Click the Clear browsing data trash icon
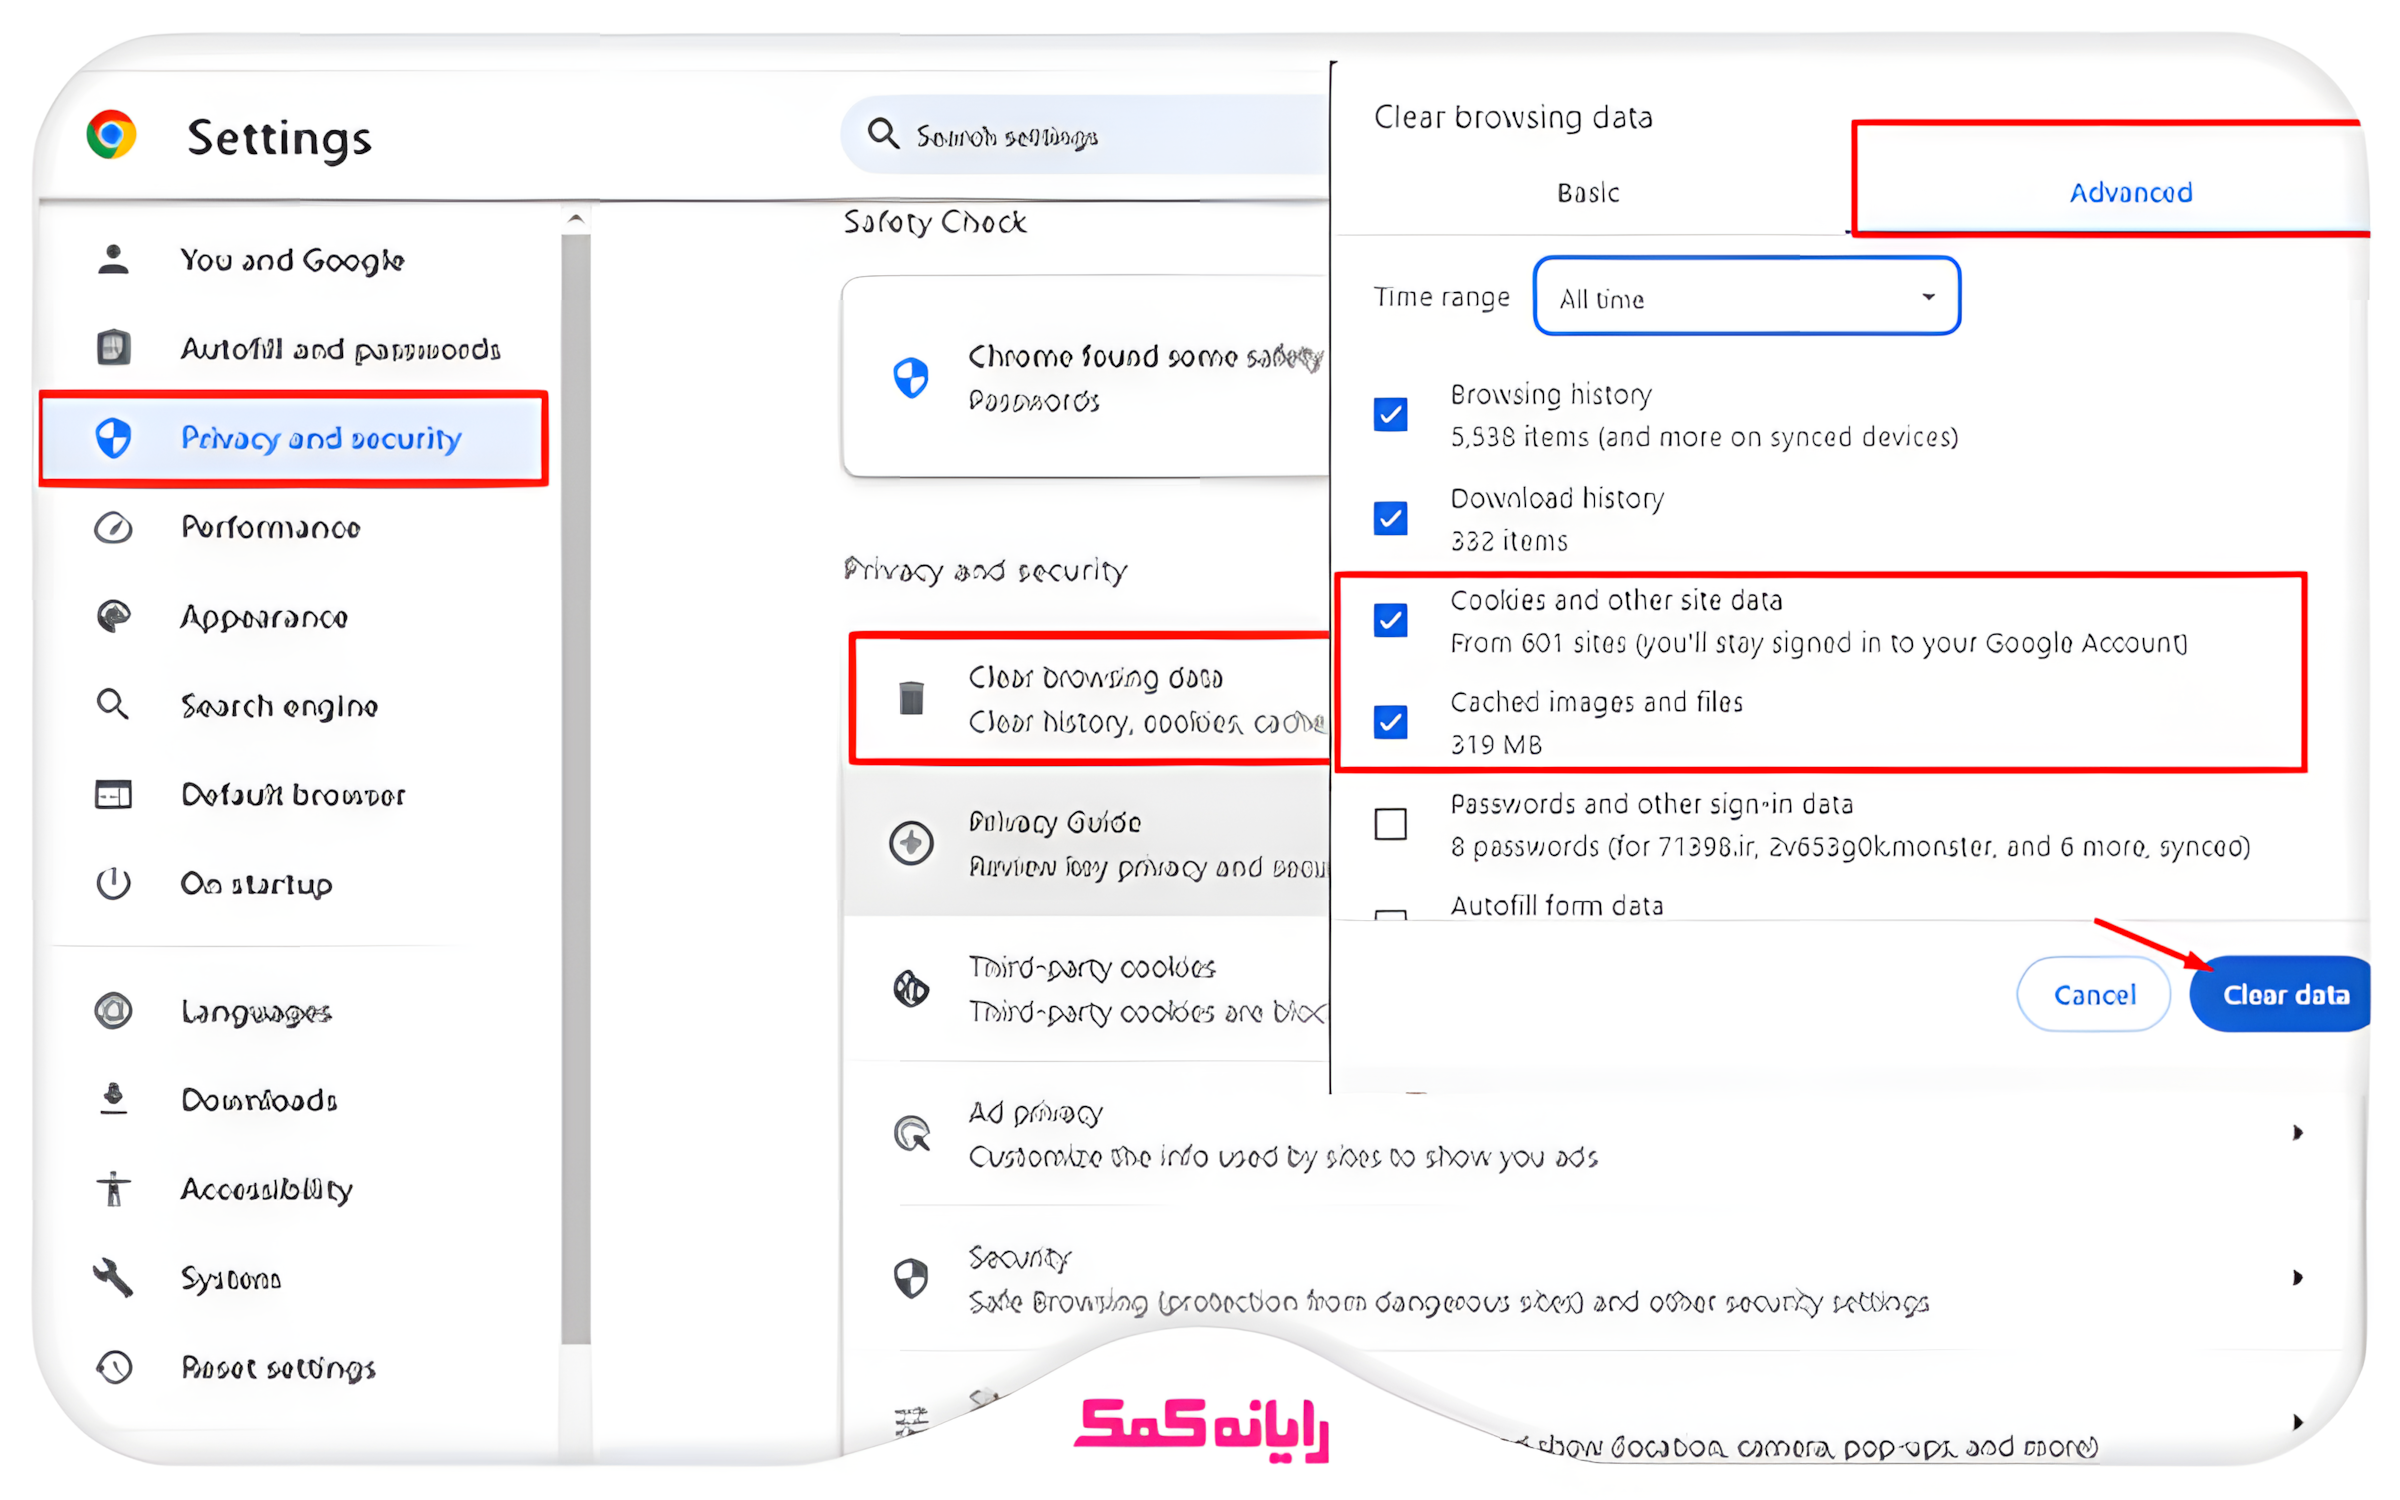 (x=910, y=698)
